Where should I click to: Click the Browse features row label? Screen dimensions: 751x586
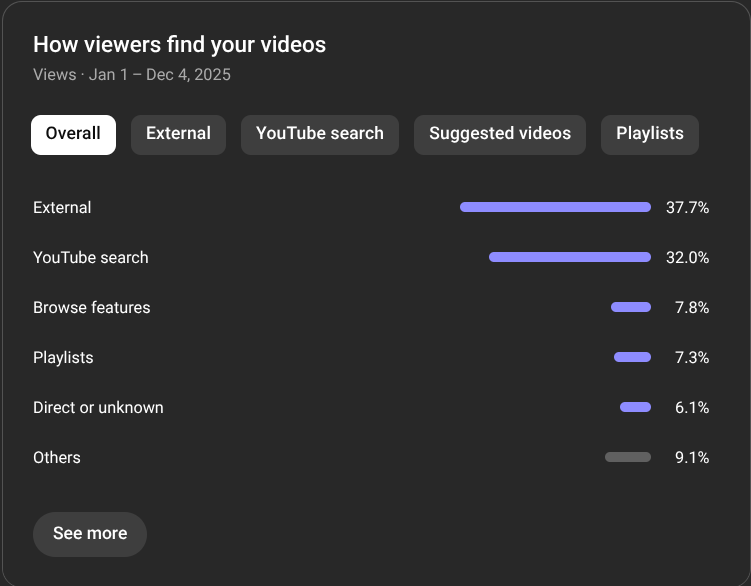pyautogui.click(x=91, y=308)
